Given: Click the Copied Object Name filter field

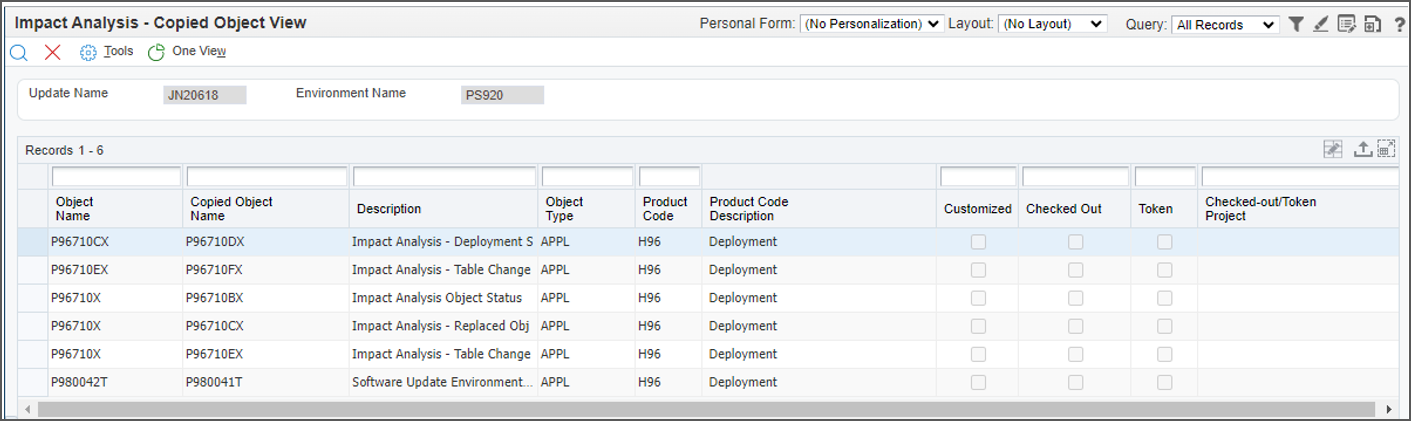Looking at the screenshot, I should pyautogui.click(x=267, y=177).
